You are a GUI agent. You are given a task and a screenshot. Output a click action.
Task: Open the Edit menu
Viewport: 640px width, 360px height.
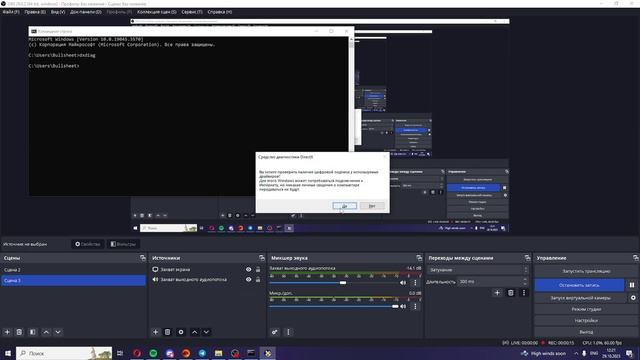point(35,12)
